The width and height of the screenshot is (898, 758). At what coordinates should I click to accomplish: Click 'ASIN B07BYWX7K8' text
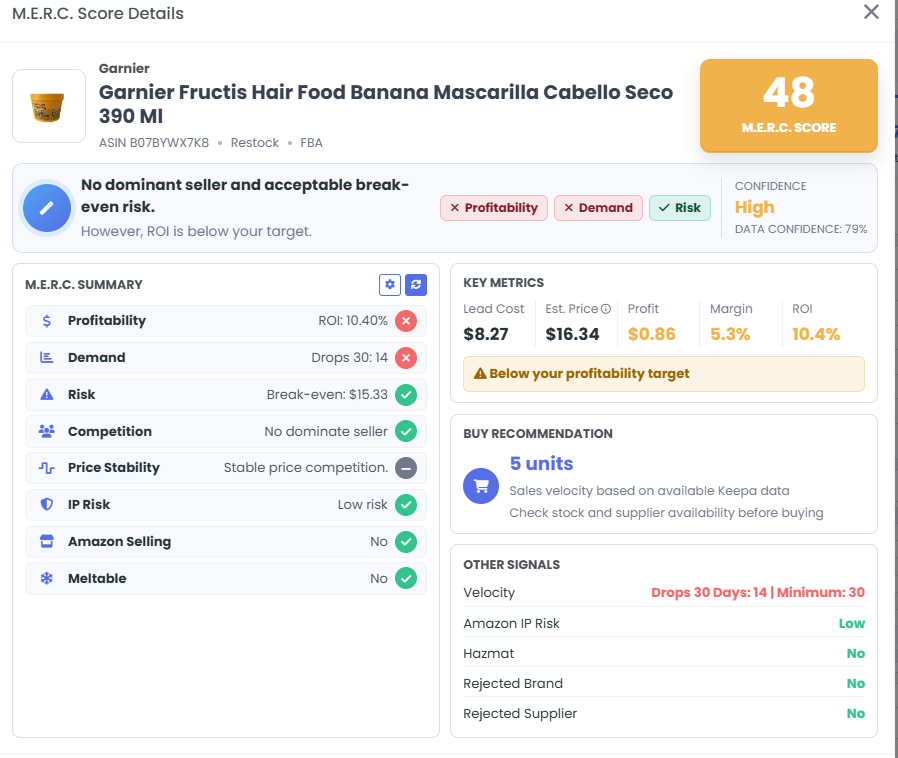tap(154, 143)
